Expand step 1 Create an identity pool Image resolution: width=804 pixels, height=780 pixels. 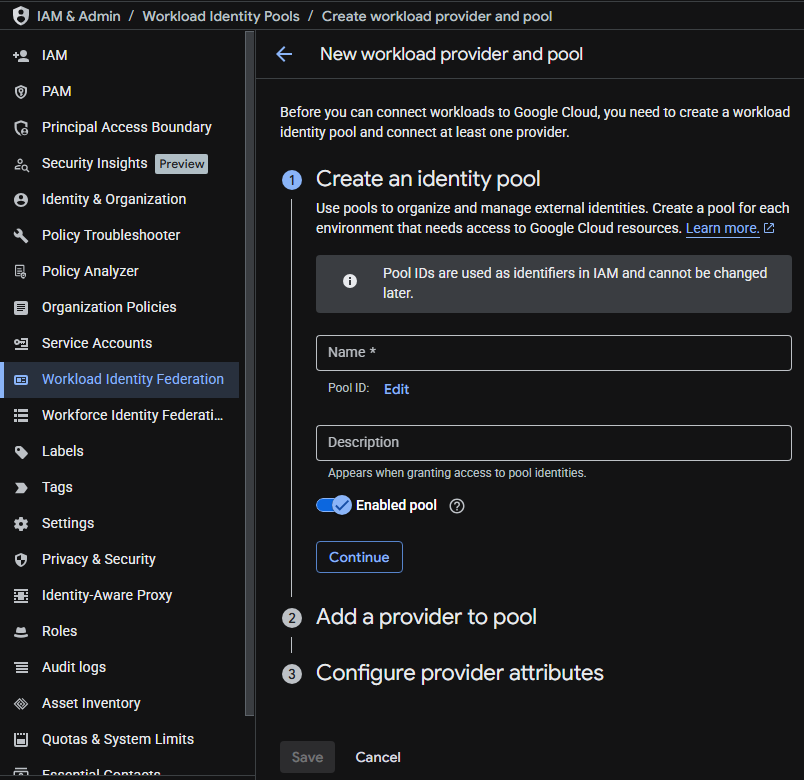tap(428, 179)
